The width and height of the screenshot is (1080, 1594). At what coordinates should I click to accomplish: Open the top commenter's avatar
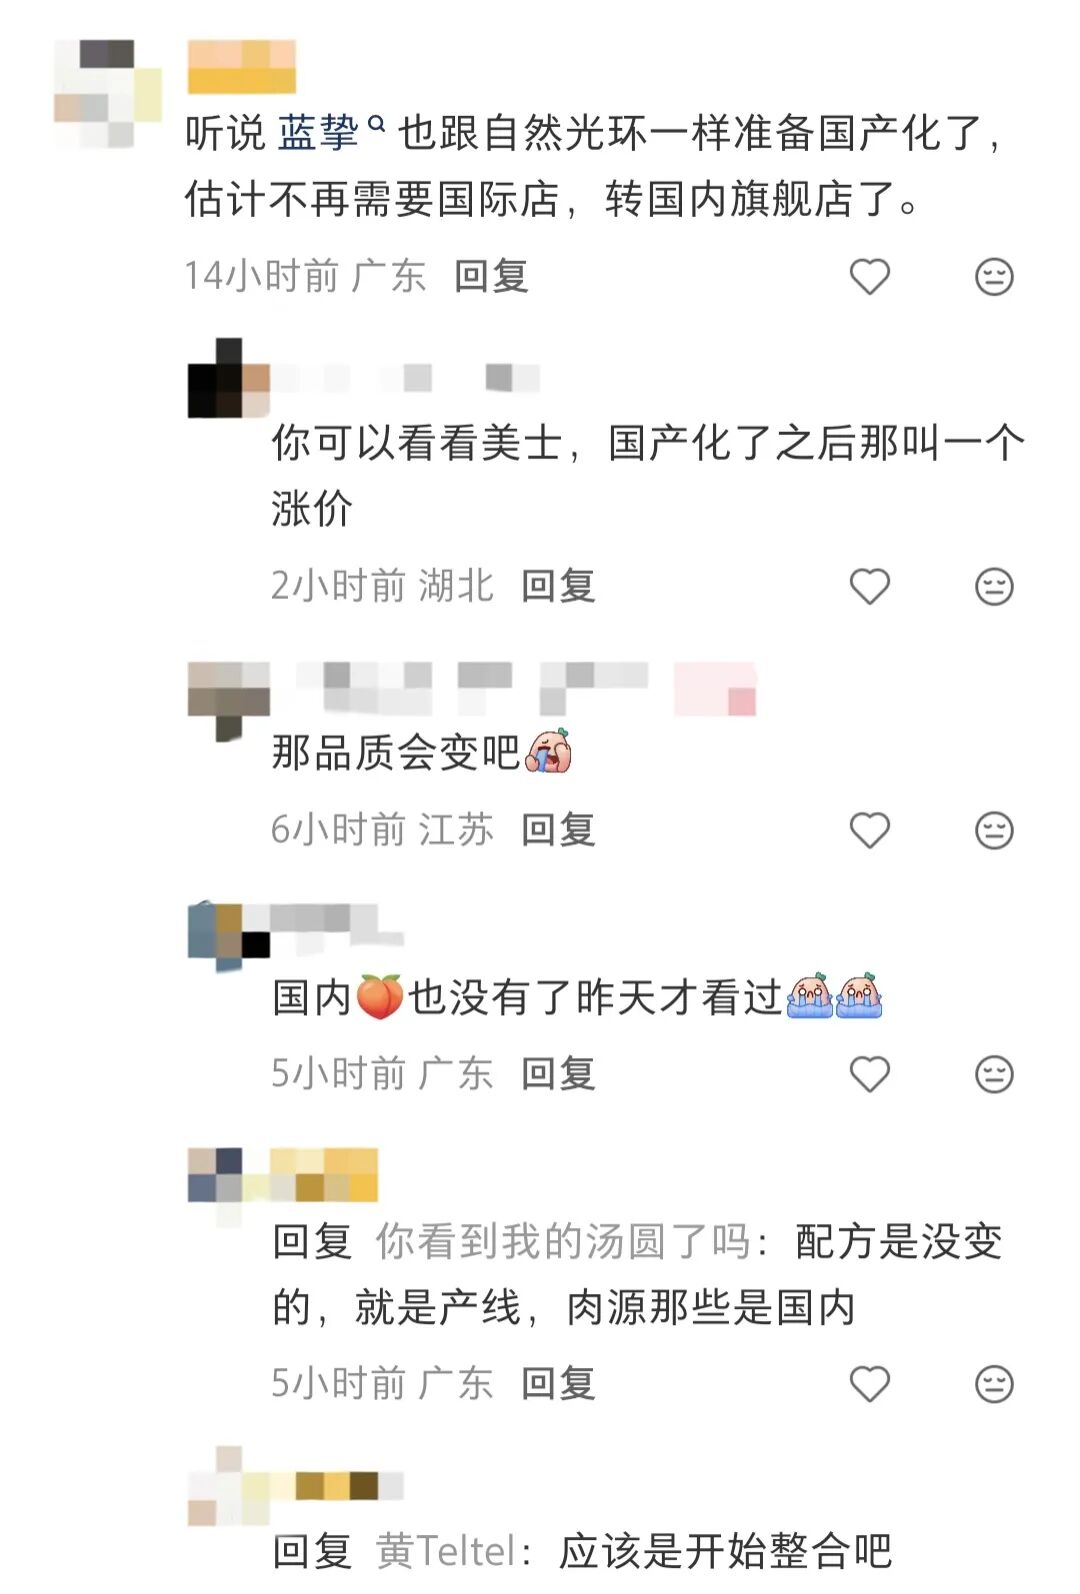coord(108,94)
